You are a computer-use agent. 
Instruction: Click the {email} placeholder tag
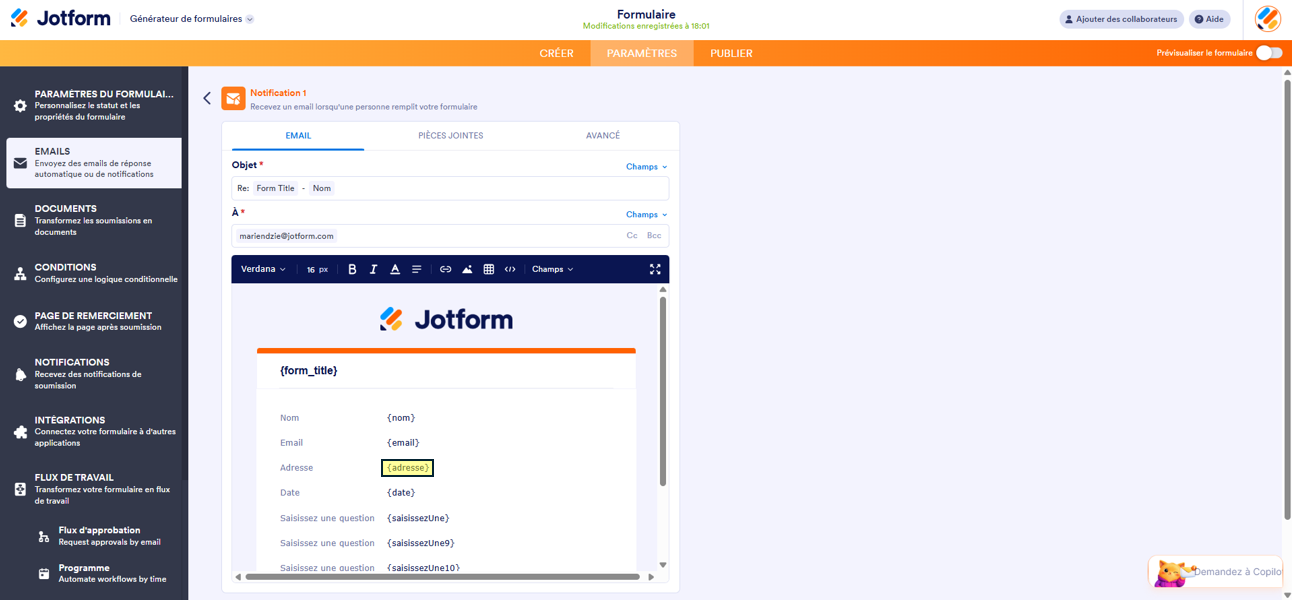403,443
